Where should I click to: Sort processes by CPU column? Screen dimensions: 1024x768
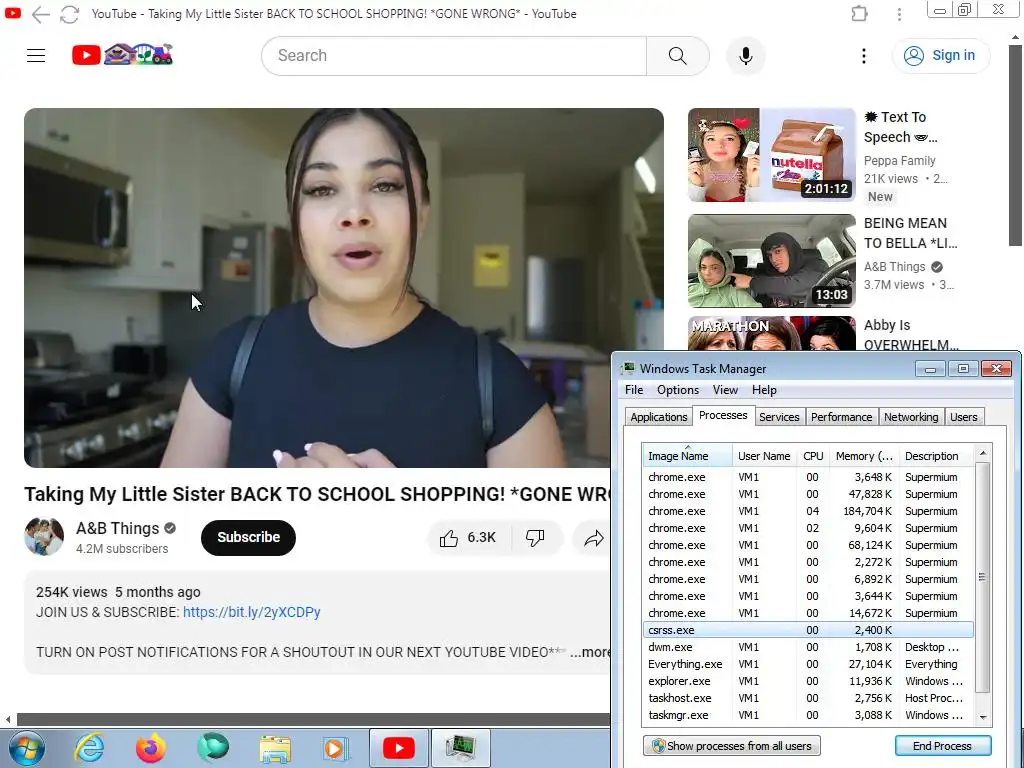point(813,456)
